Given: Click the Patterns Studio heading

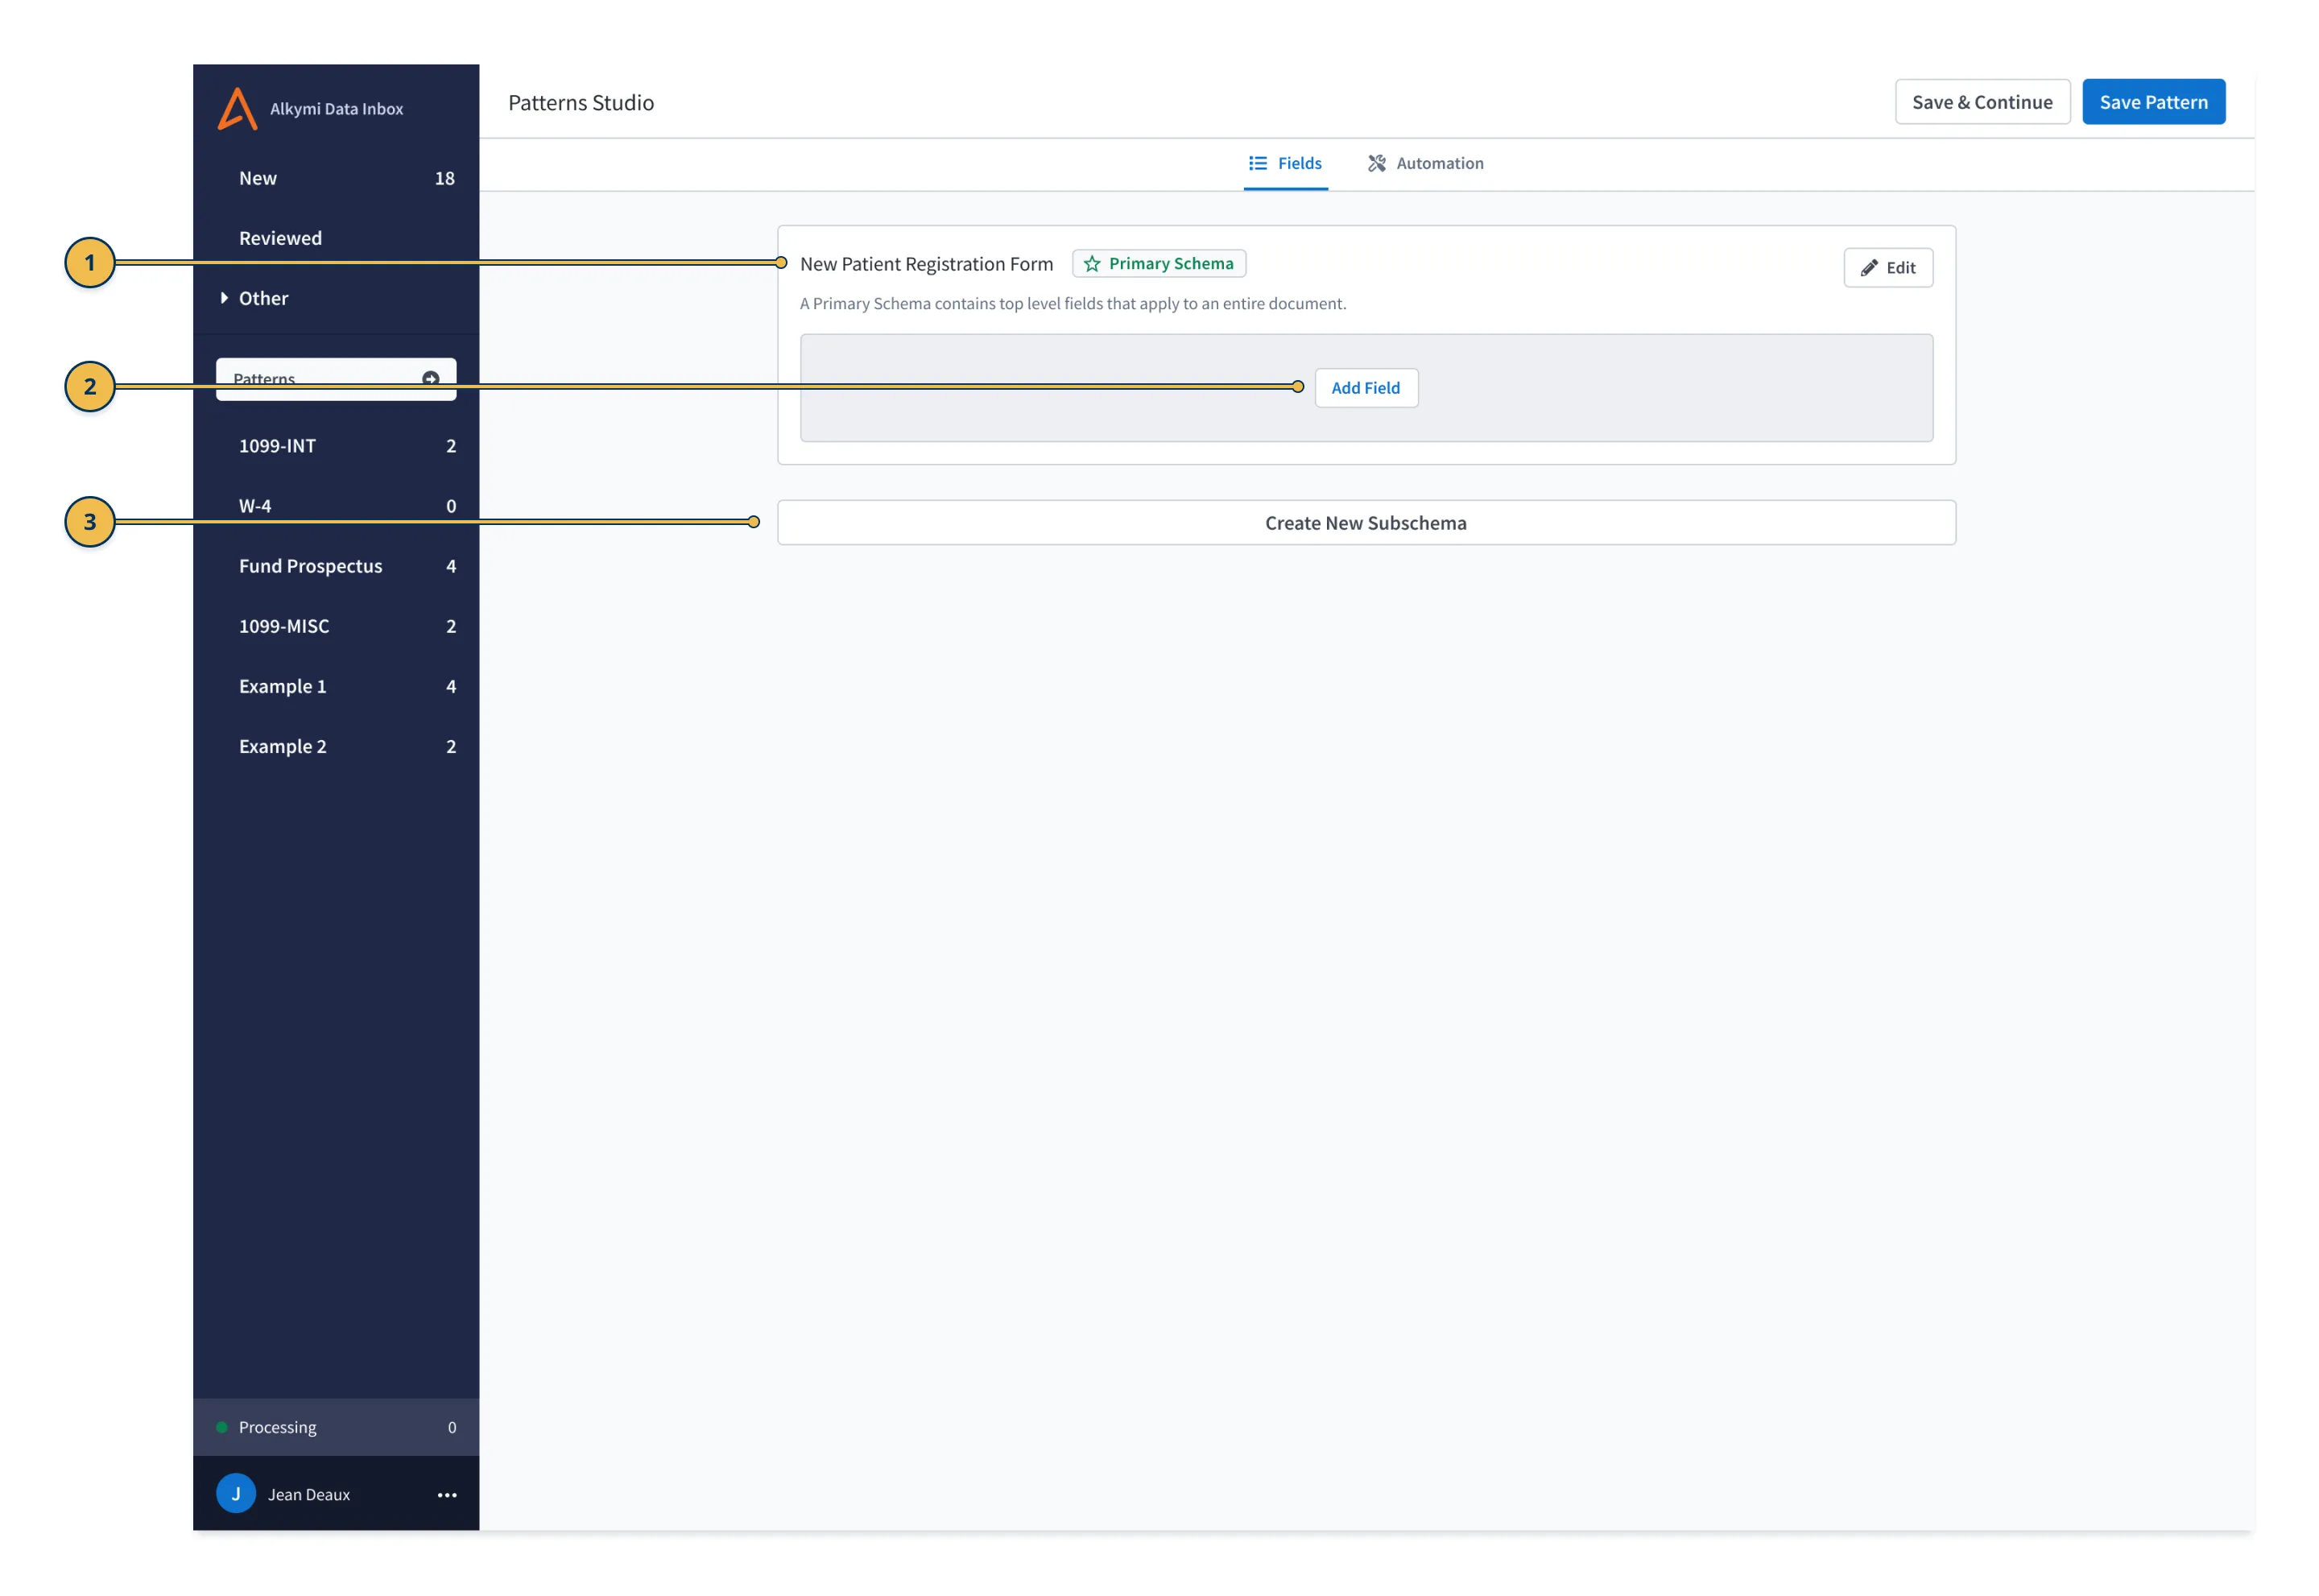Looking at the screenshot, I should (x=581, y=102).
